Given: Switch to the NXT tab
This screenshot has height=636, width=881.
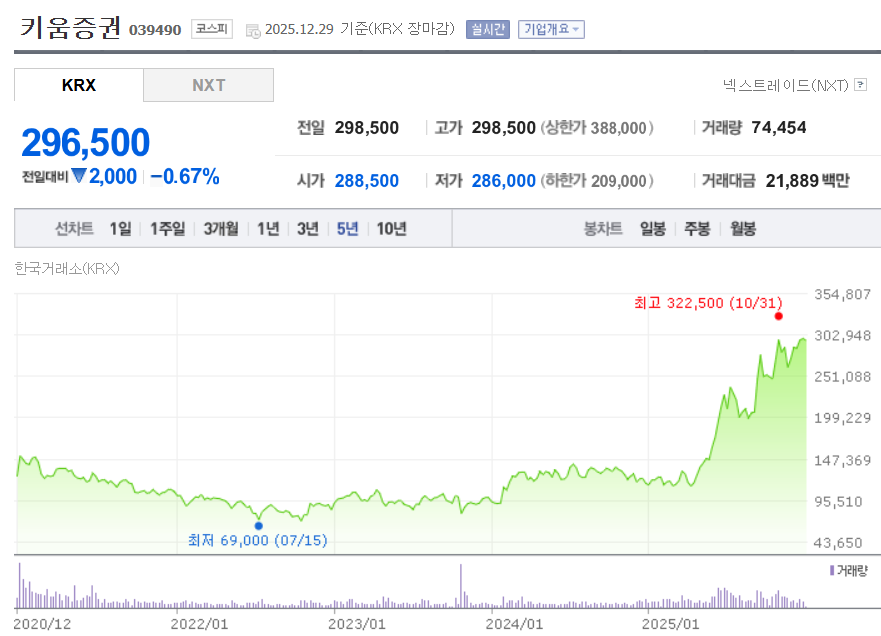Looking at the screenshot, I should [x=208, y=85].
